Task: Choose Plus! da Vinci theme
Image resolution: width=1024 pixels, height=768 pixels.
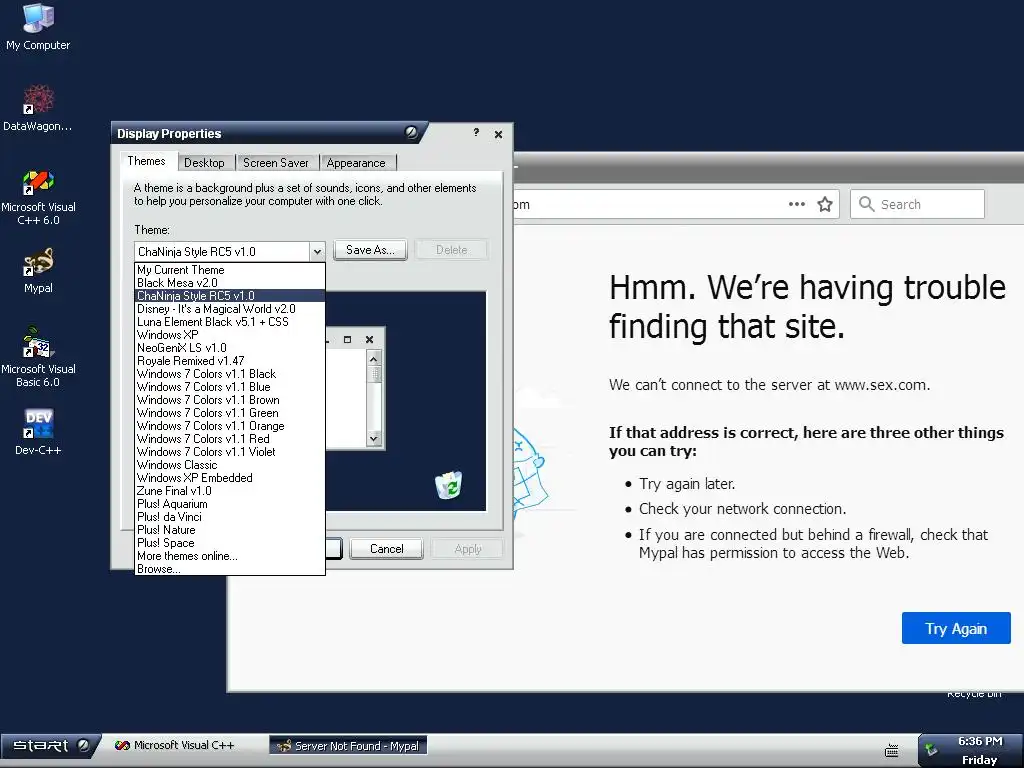Action: pos(230,517)
